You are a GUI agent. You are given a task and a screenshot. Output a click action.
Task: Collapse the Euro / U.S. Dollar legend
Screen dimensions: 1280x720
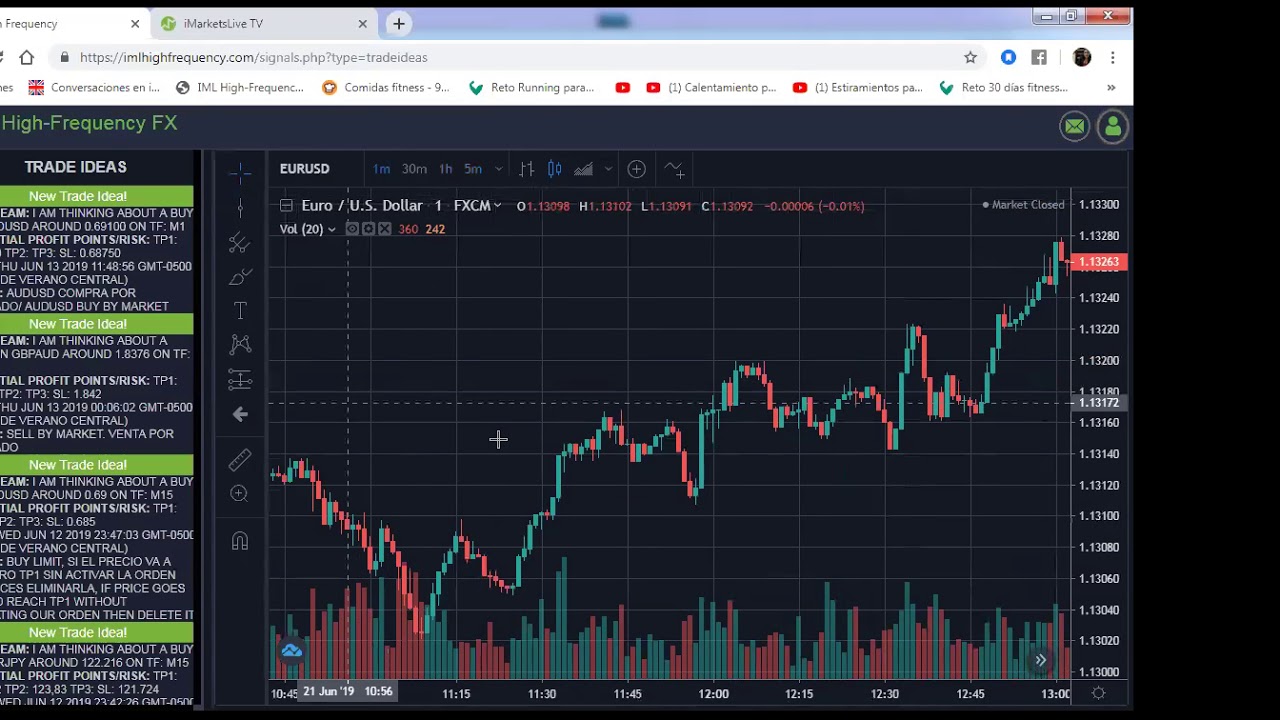point(286,206)
